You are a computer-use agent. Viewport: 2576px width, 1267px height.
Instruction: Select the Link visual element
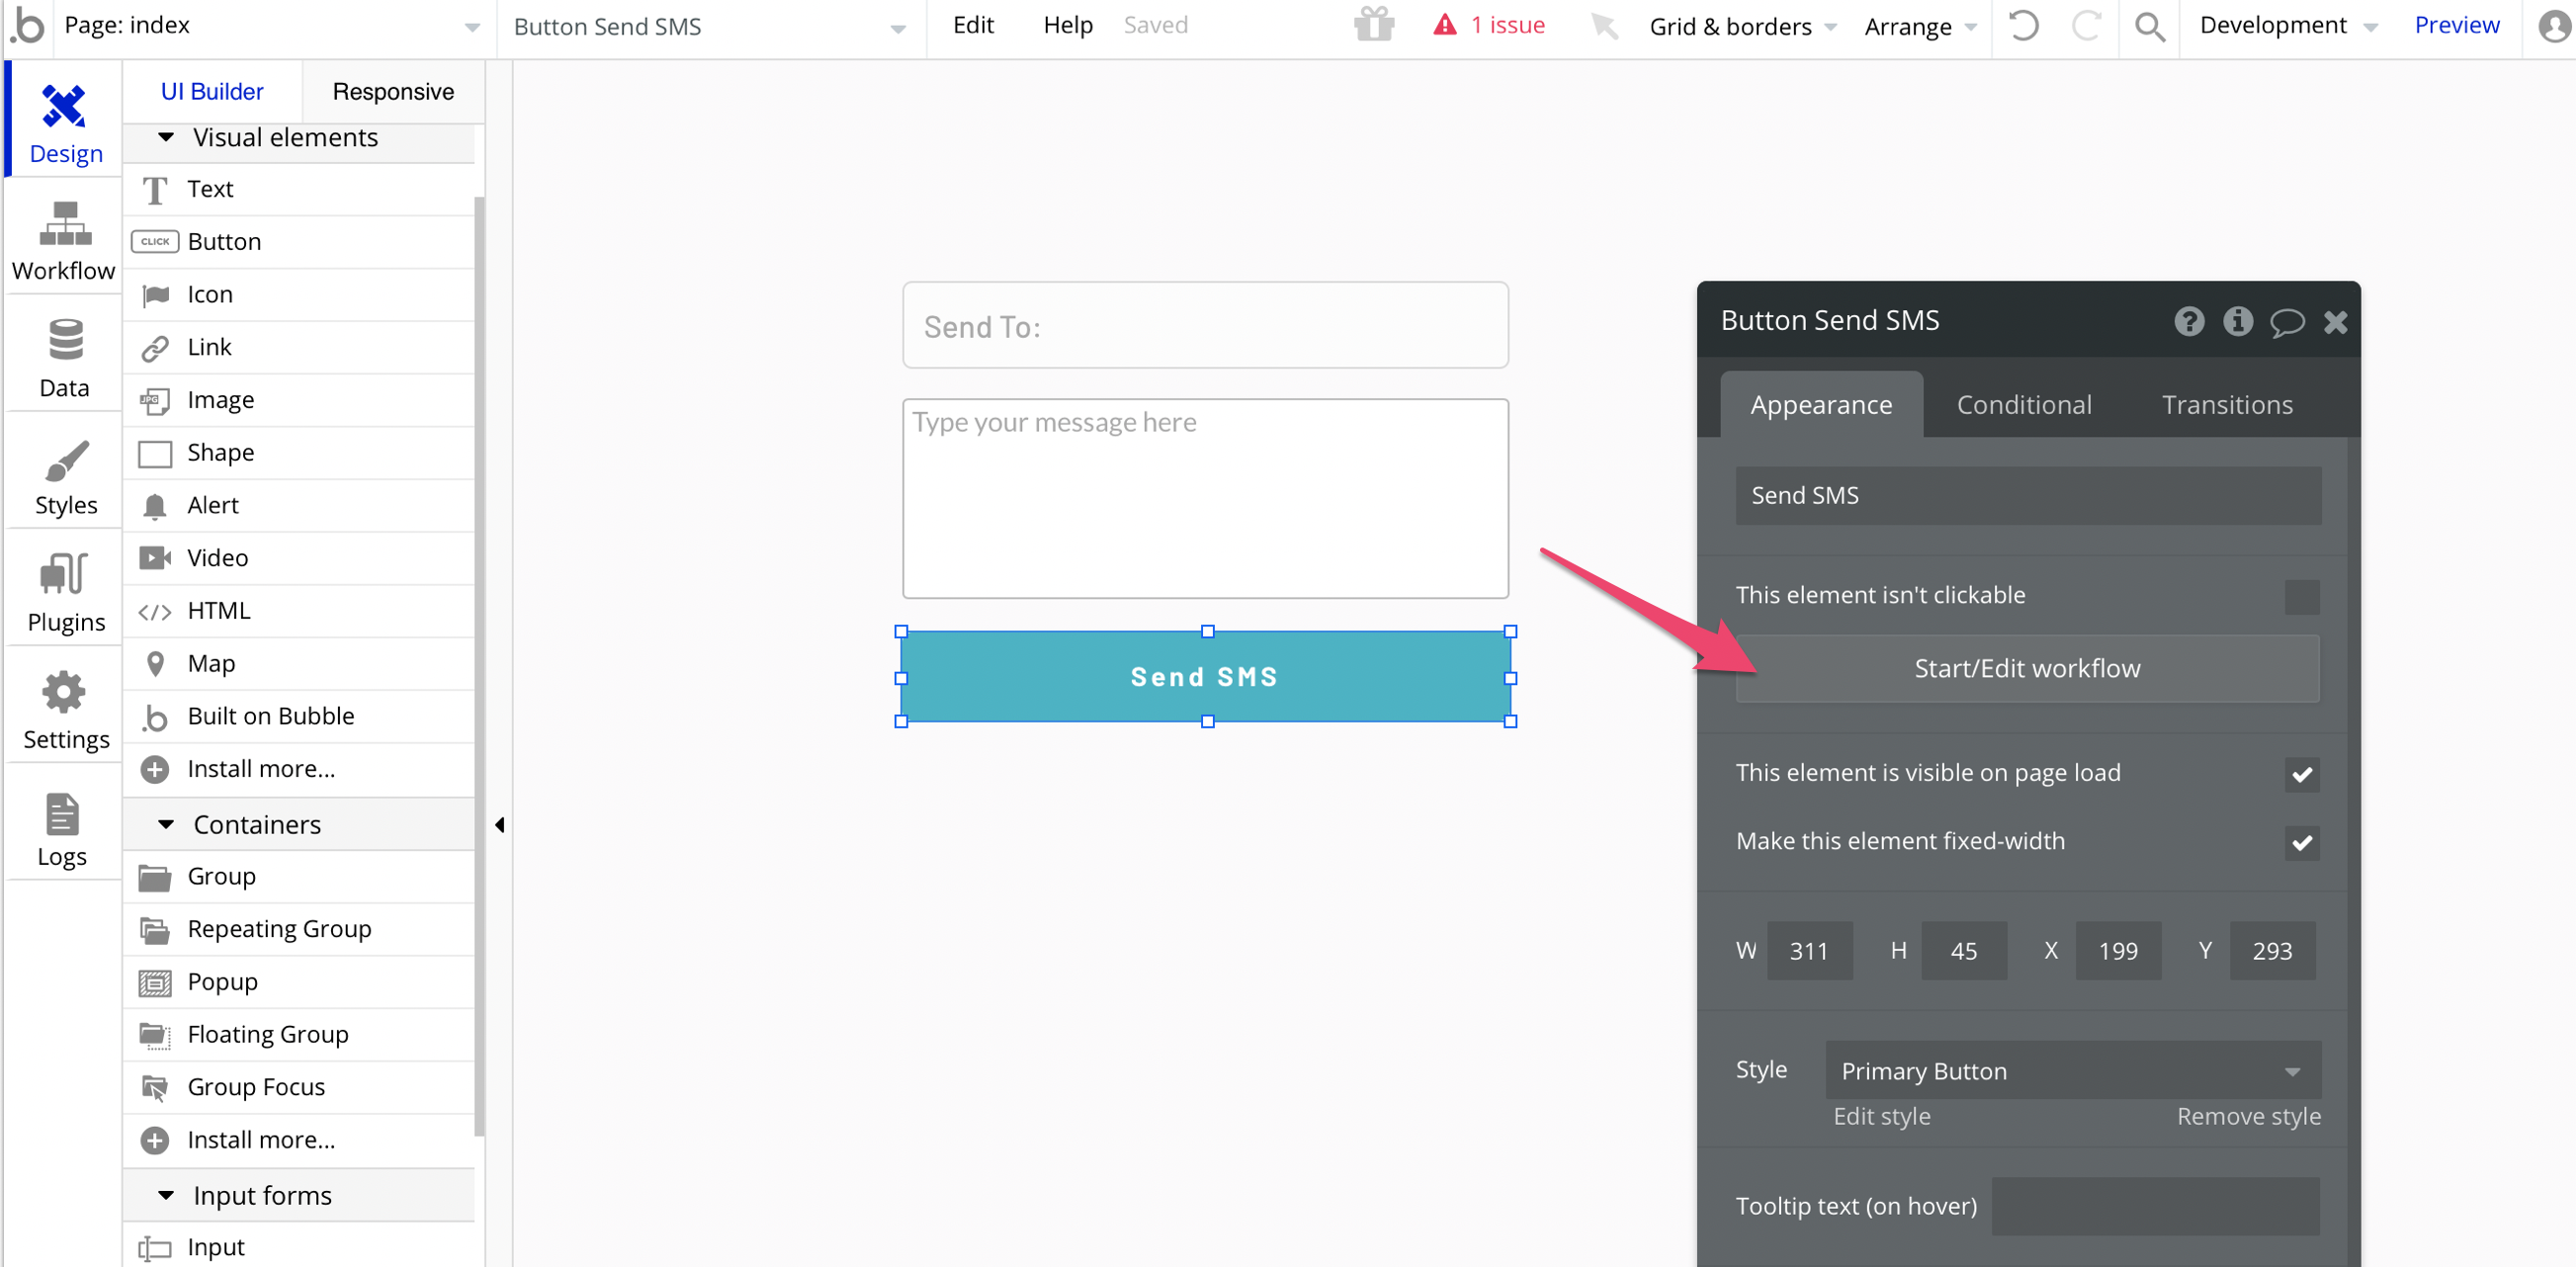pos(298,348)
